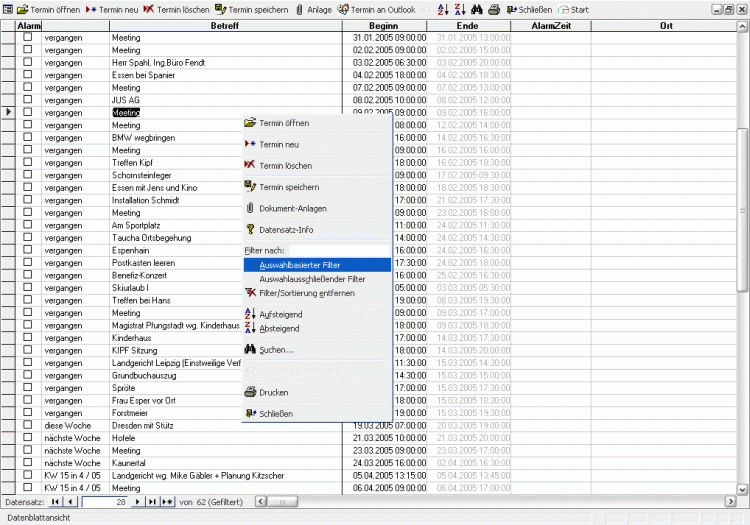The width and height of the screenshot is (750, 525).
Task: Click the binoculars search icon in toolbar
Action: (x=476, y=9)
